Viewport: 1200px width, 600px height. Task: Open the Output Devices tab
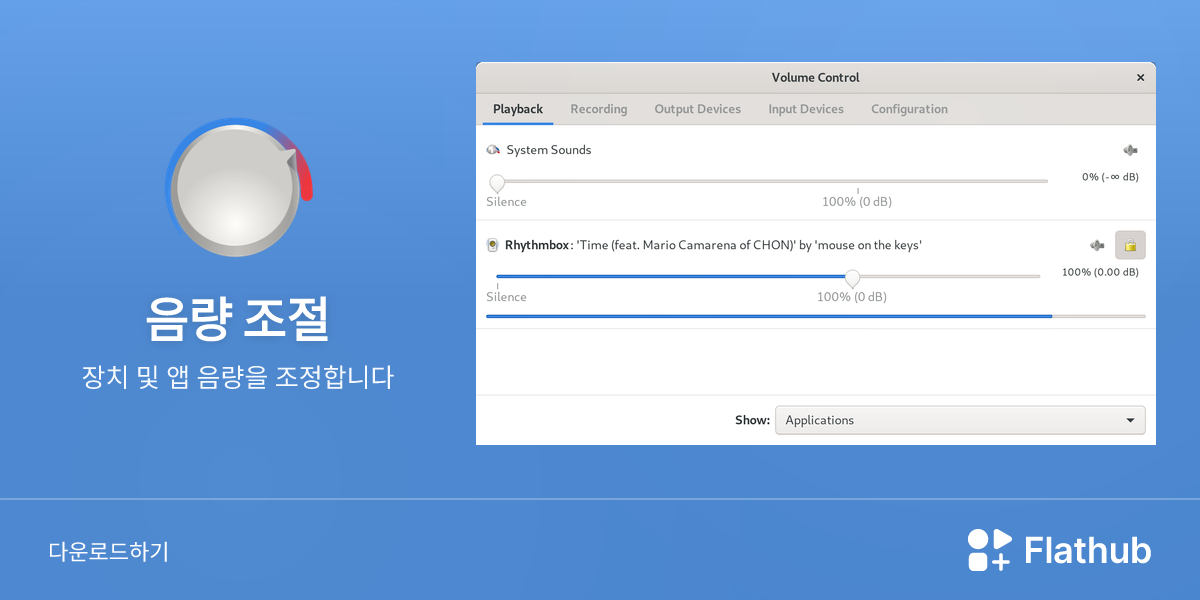point(698,109)
